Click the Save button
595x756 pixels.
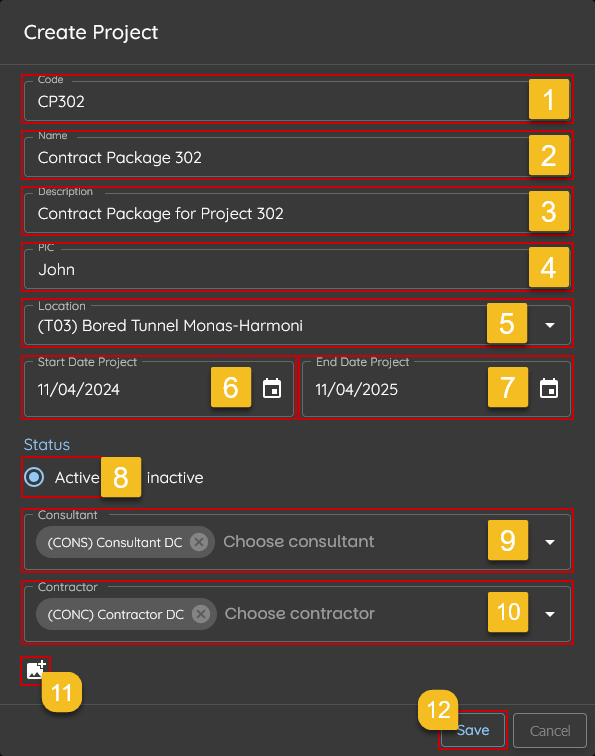tap(473, 730)
